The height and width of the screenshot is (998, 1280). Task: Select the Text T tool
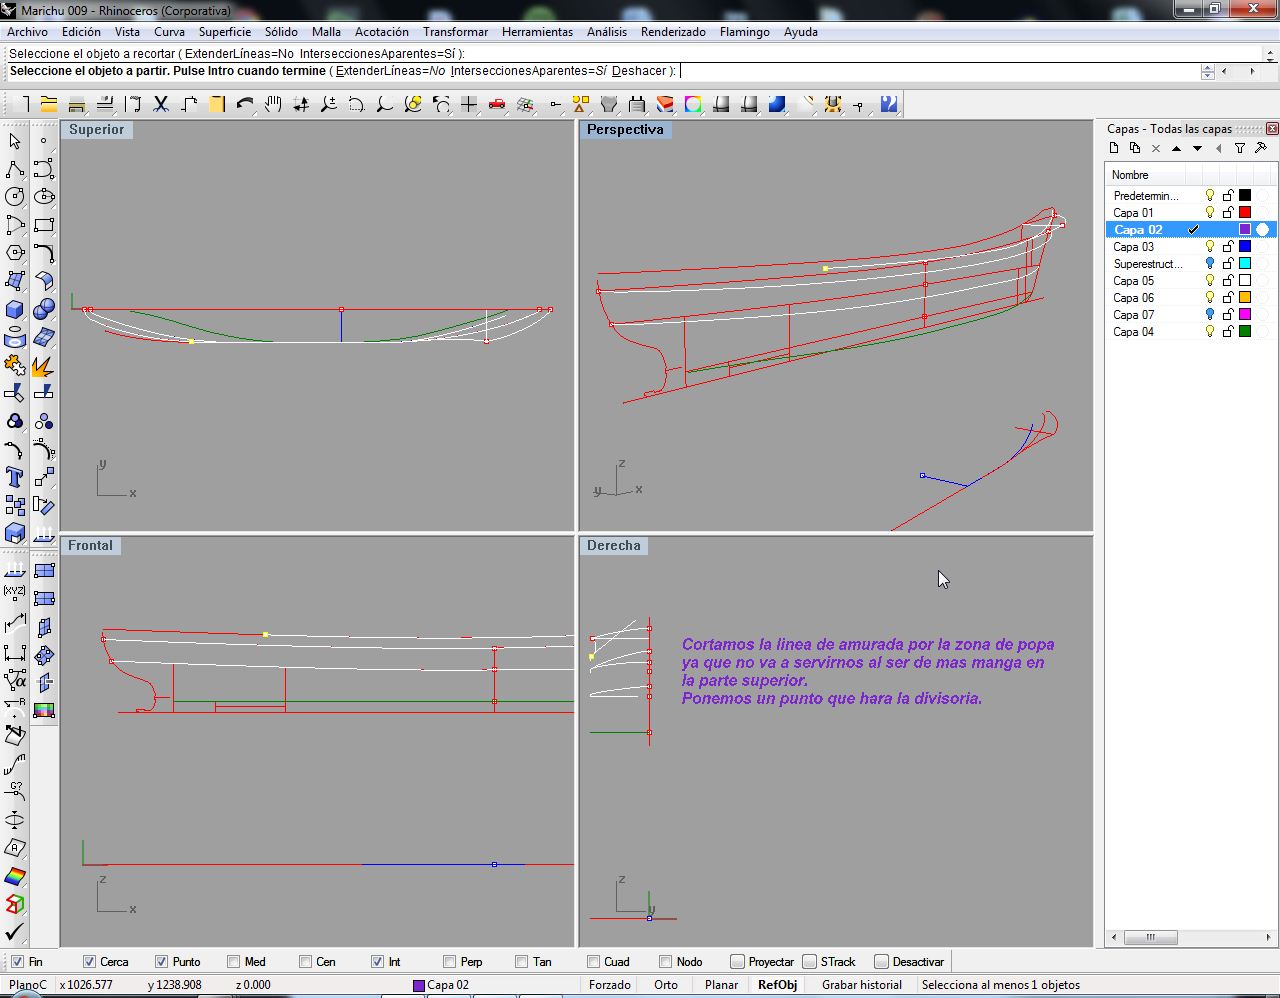click(x=15, y=477)
